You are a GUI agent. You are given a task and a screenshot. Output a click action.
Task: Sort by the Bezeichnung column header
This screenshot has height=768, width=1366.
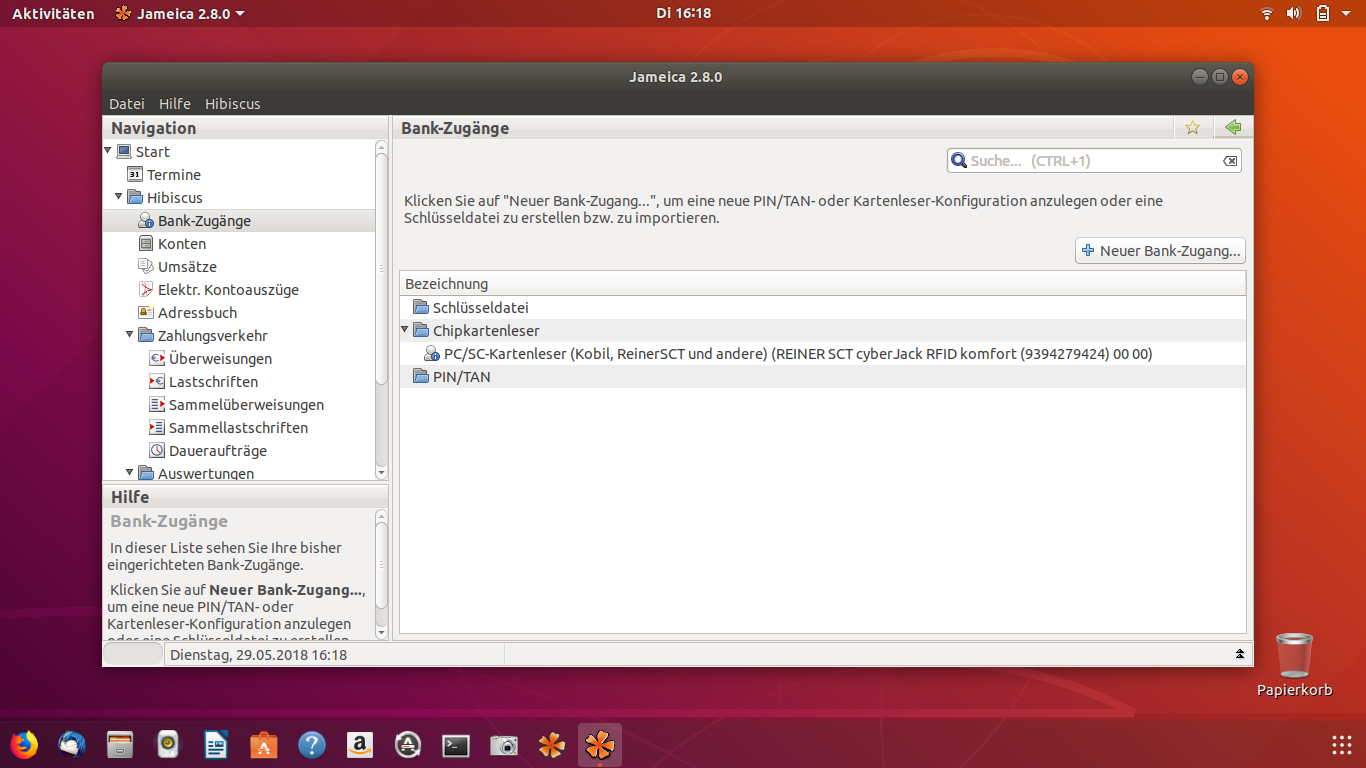(822, 284)
